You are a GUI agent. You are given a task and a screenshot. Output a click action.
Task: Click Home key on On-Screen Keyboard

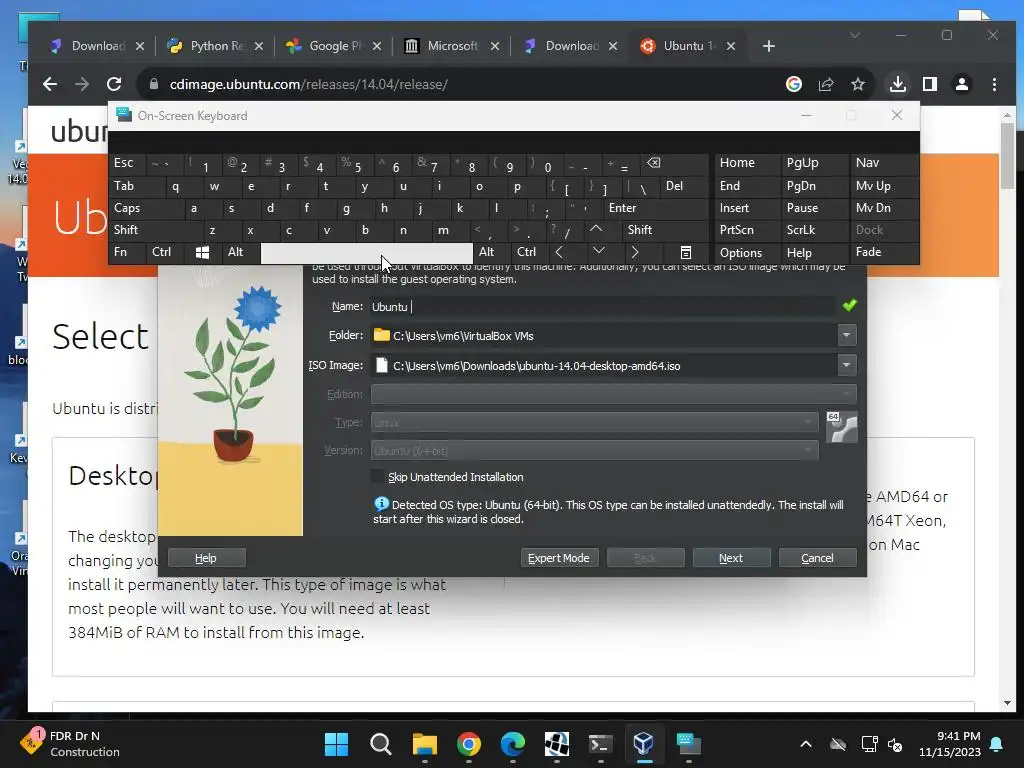(x=747, y=163)
